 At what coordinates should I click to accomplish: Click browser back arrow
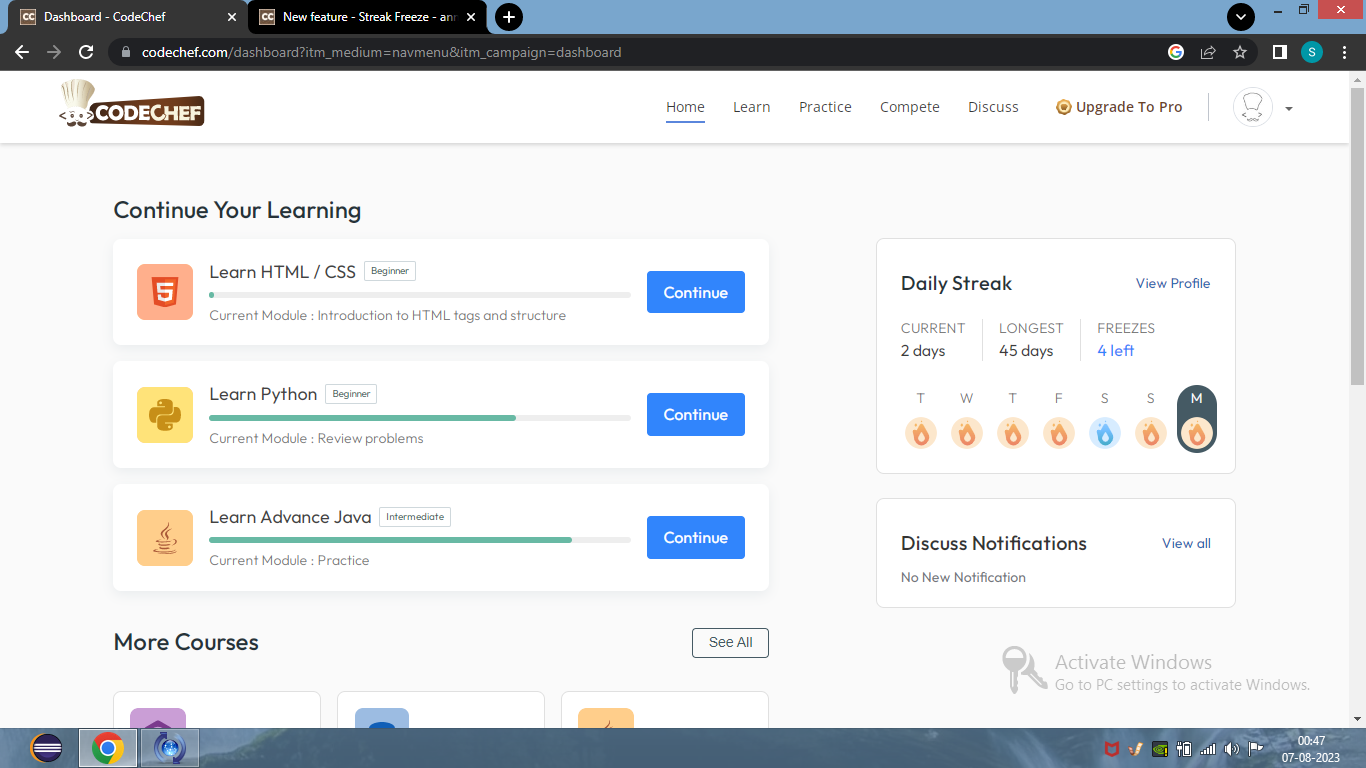(22, 52)
